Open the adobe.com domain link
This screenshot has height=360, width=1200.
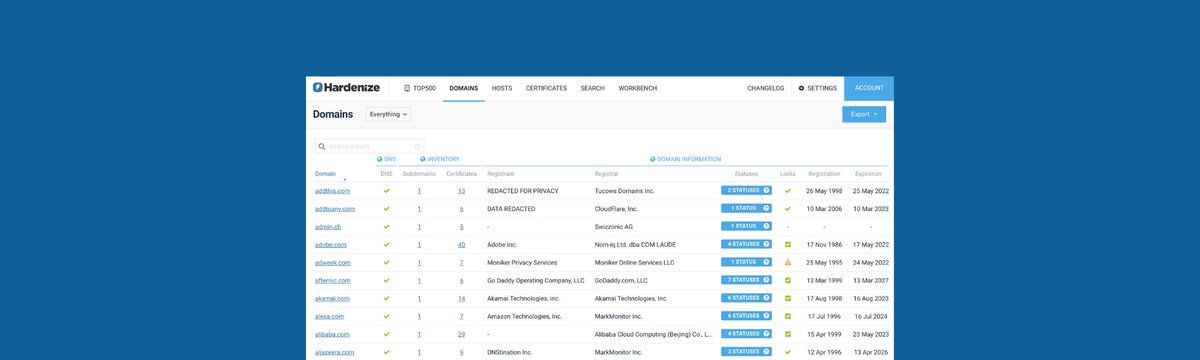330,245
